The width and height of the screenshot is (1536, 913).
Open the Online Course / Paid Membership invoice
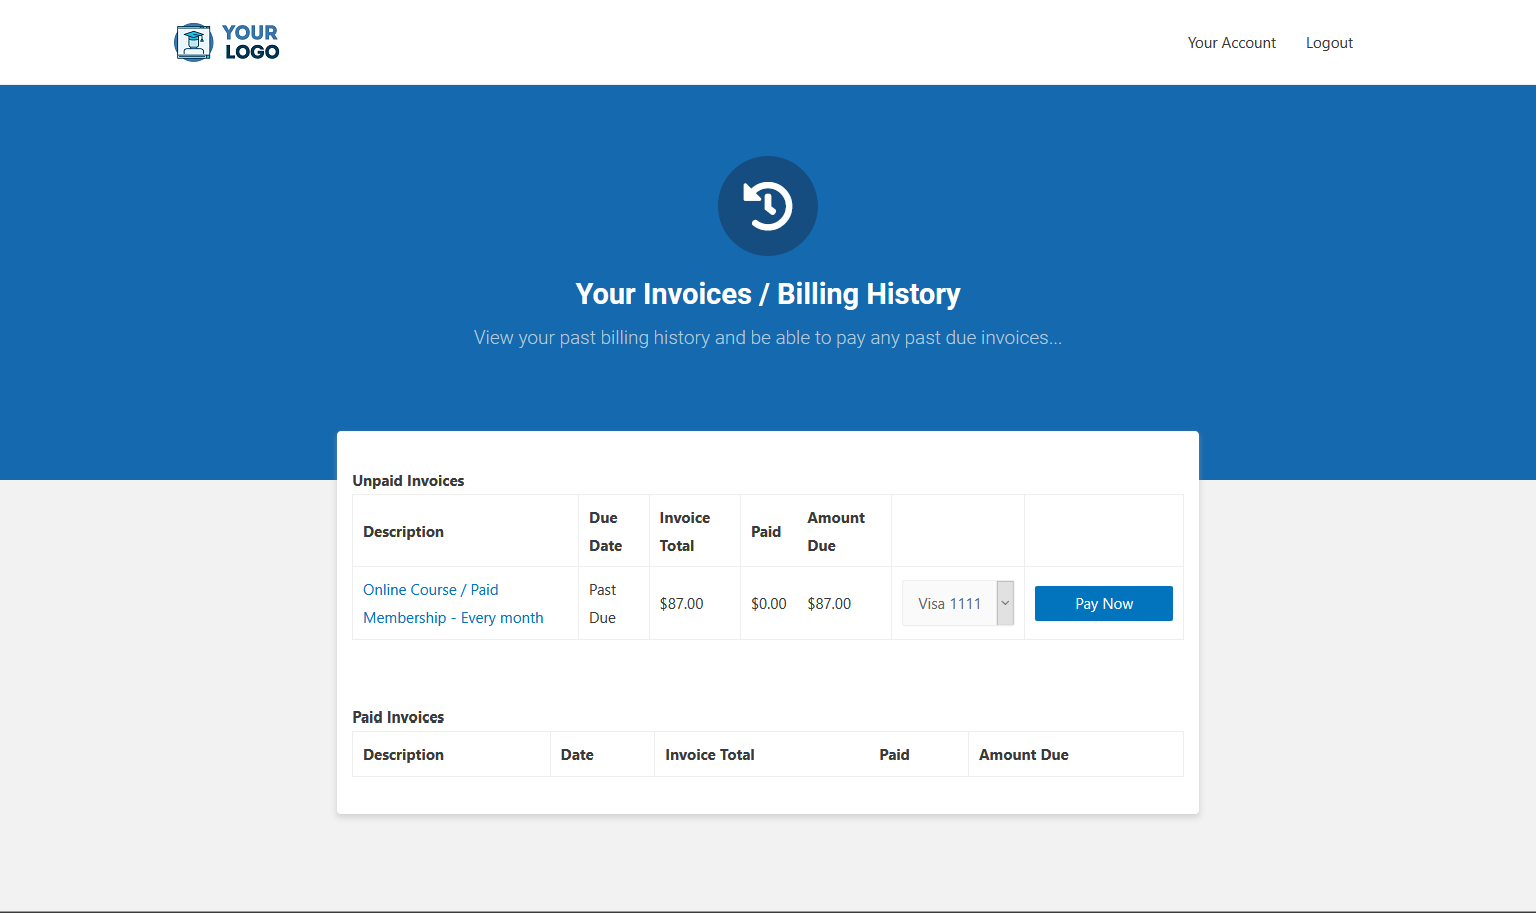click(453, 604)
